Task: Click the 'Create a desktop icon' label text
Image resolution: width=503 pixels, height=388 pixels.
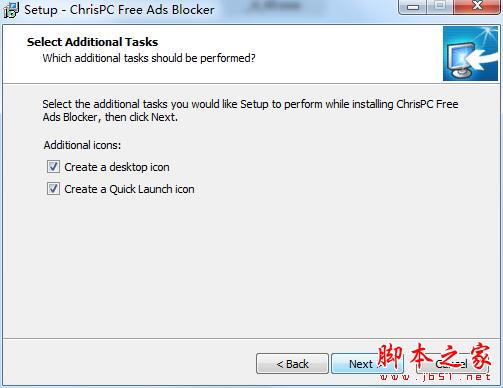Action: tap(117, 167)
